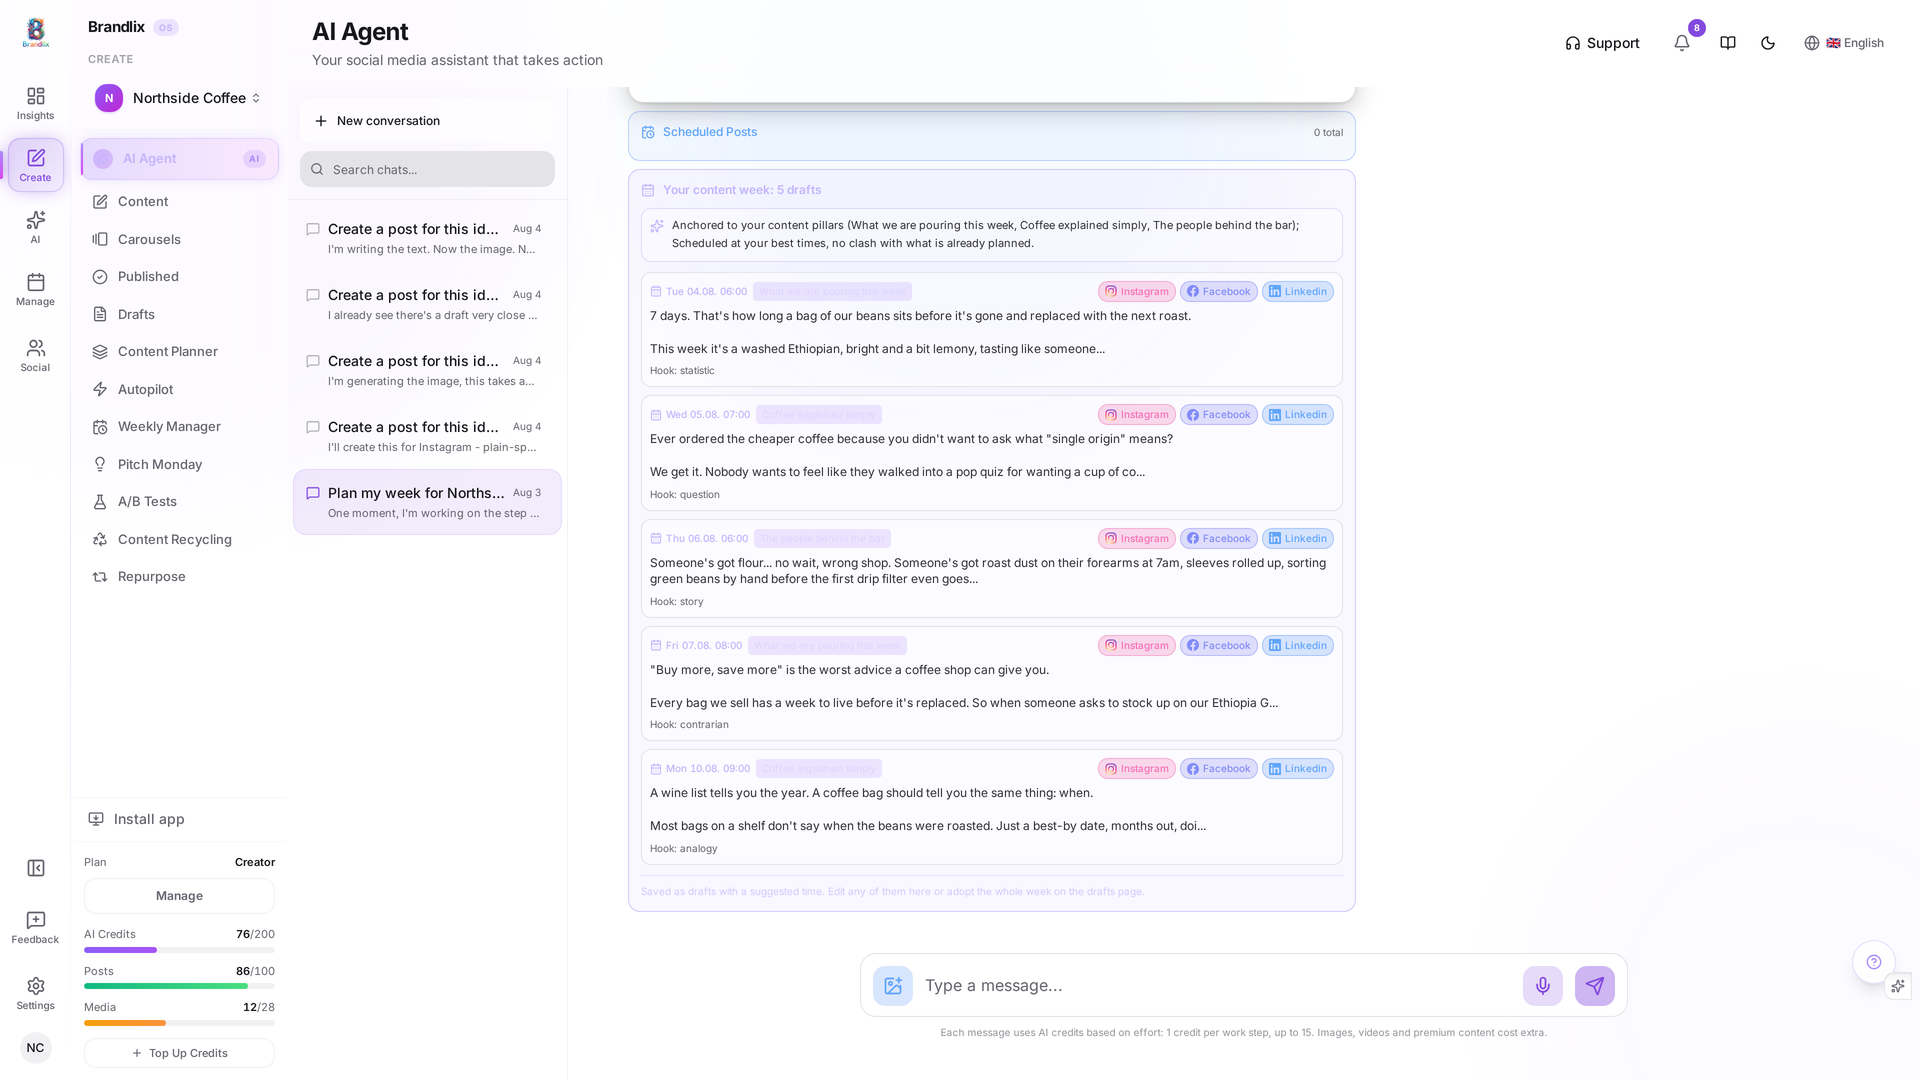Open the Fri 07.08 "Buy more, save more" draft
The image size is (1920, 1080).
pos(991,684)
